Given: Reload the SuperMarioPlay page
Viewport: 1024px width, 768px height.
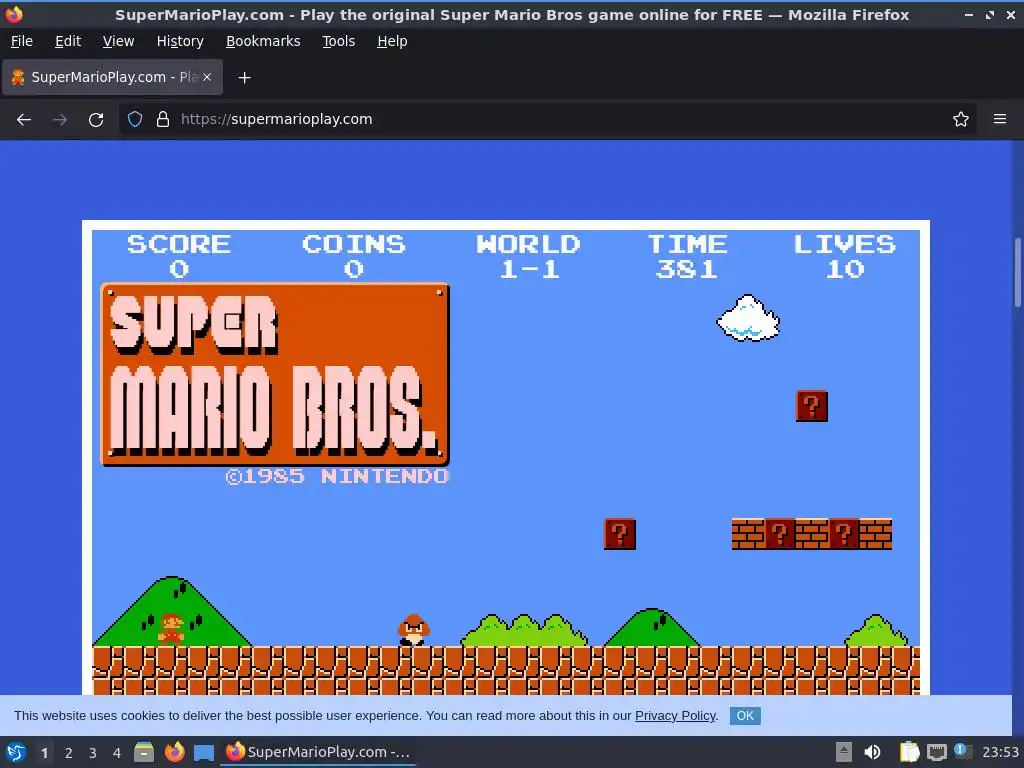Looking at the screenshot, I should (96, 120).
